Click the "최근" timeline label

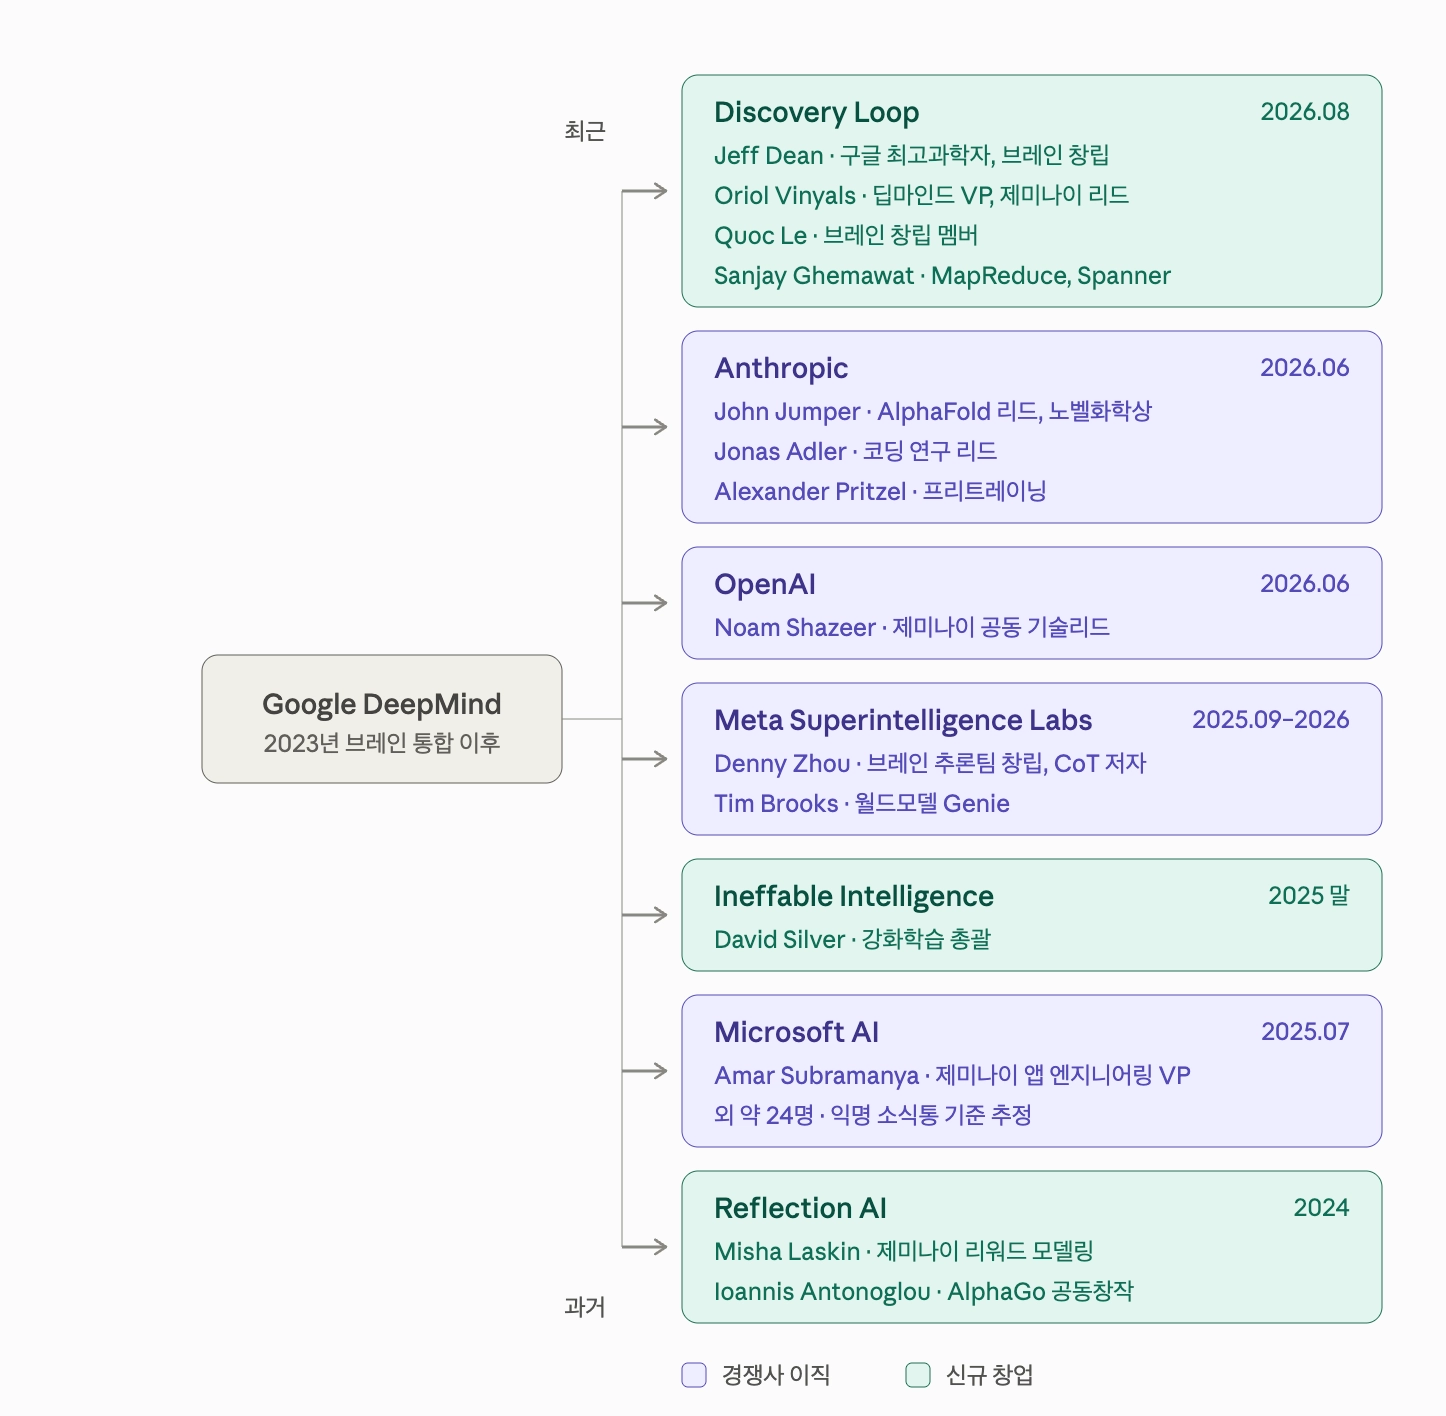(x=585, y=131)
